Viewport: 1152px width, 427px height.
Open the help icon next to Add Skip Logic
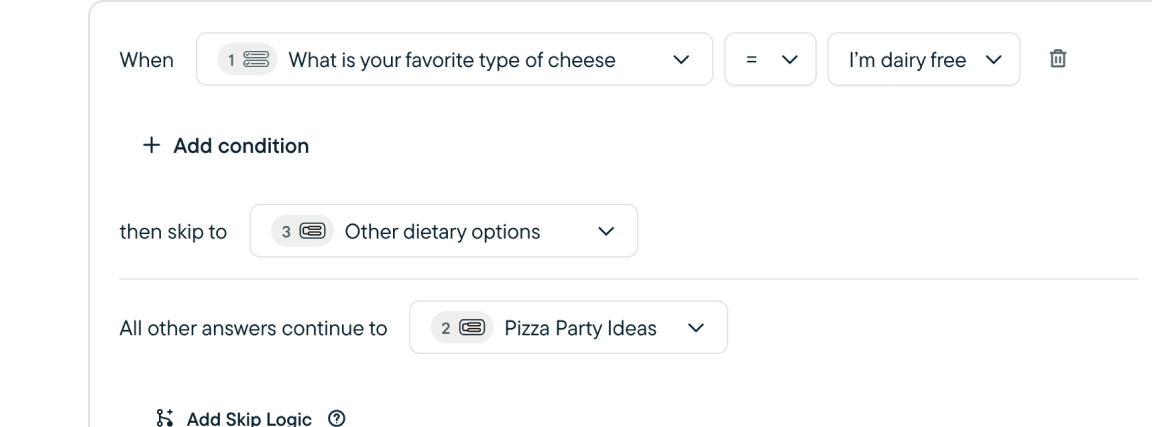[337, 417]
